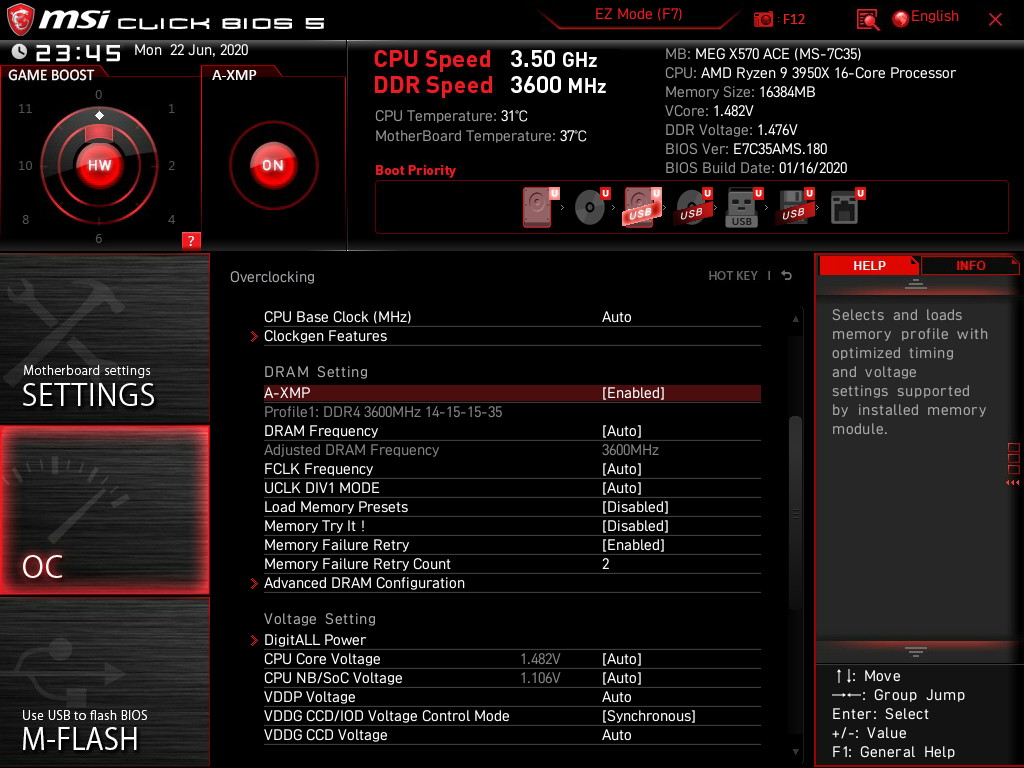Click the A-XMP panel header label
1024x768 pixels.
click(x=234, y=75)
